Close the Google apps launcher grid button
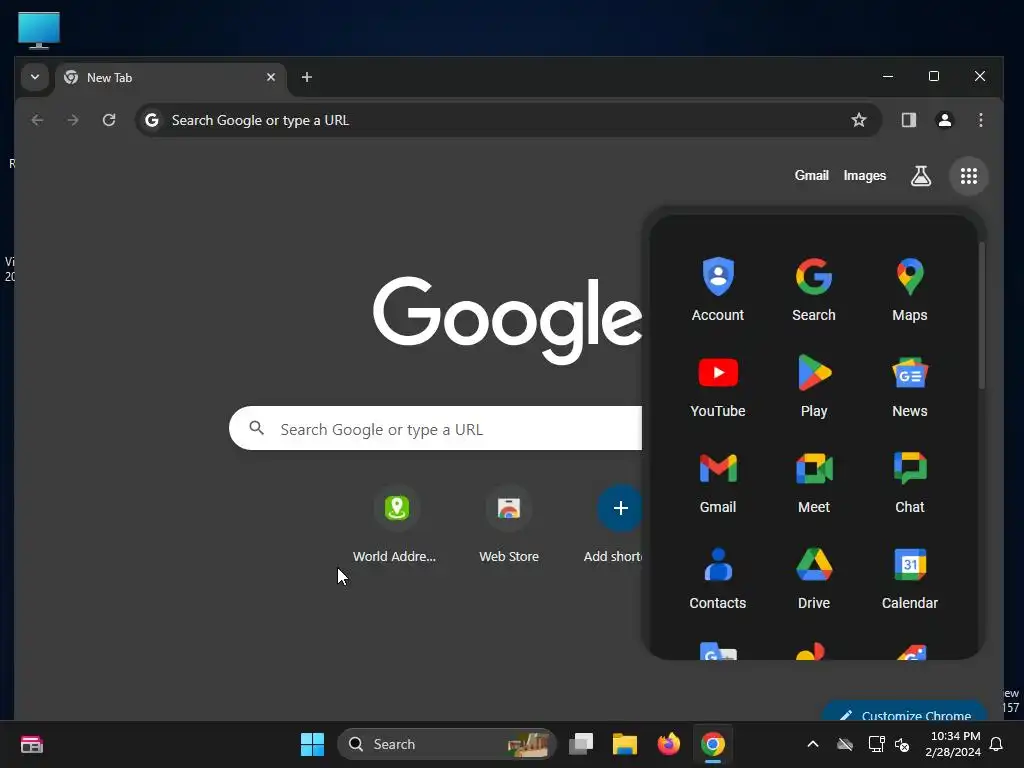The image size is (1024, 768). point(968,176)
